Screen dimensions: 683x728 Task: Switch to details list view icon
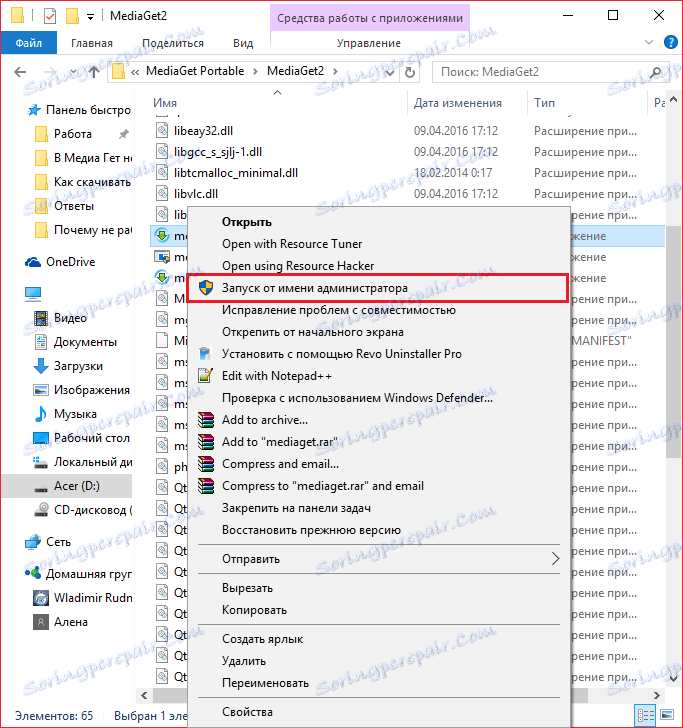click(x=646, y=714)
